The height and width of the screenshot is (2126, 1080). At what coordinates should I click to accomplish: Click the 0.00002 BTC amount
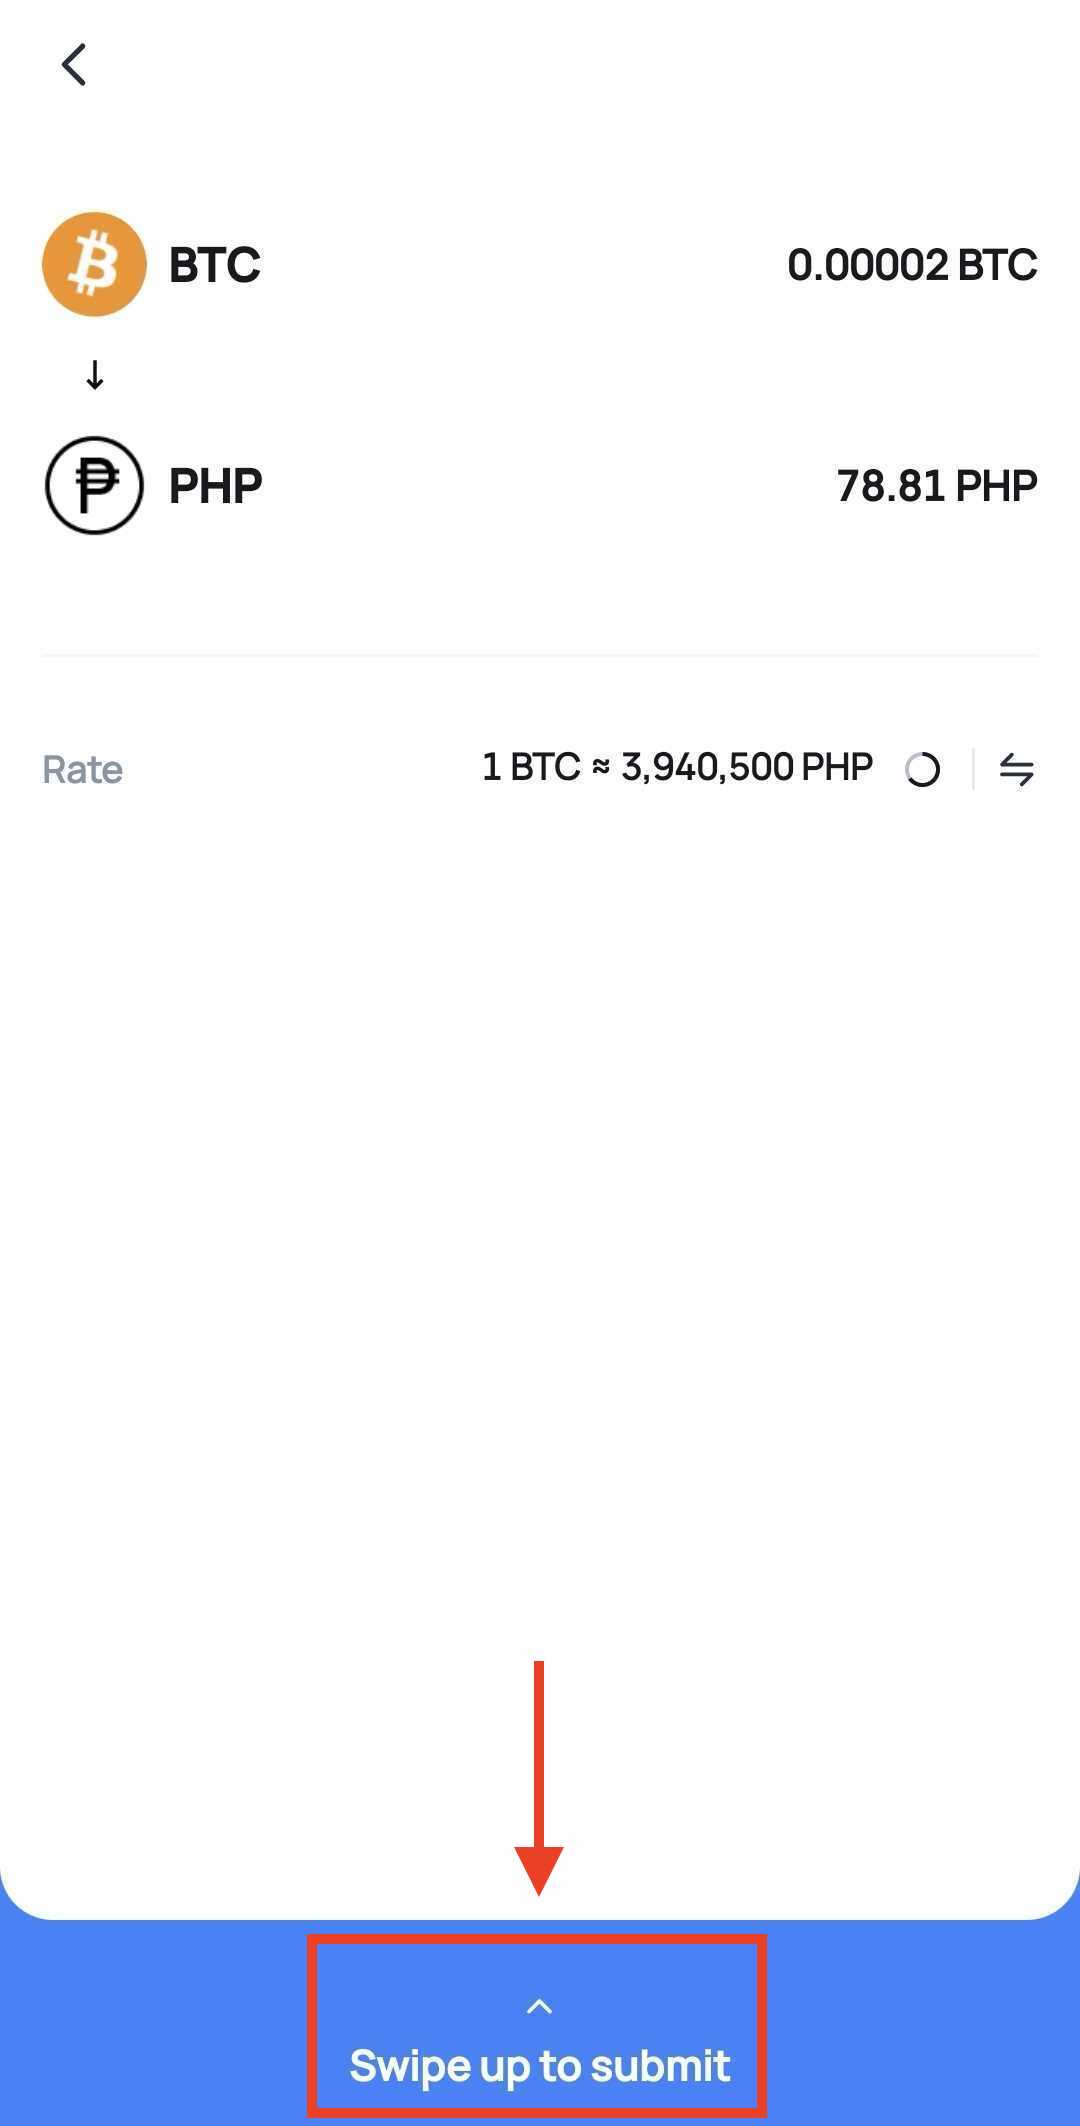click(911, 265)
